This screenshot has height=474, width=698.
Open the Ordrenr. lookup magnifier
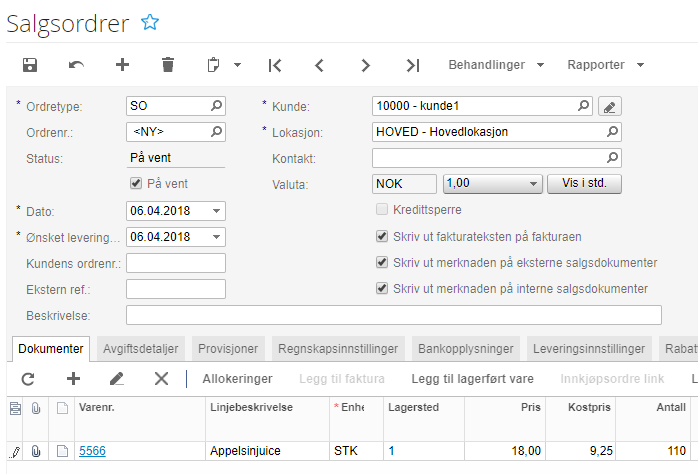tap(216, 132)
